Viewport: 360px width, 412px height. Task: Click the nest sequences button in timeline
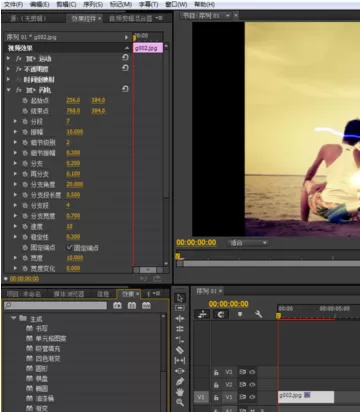tap(202, 314)
